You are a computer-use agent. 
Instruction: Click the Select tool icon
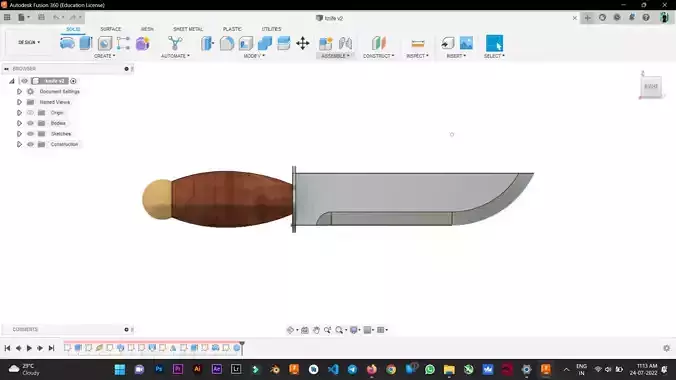tap(494, 43)
